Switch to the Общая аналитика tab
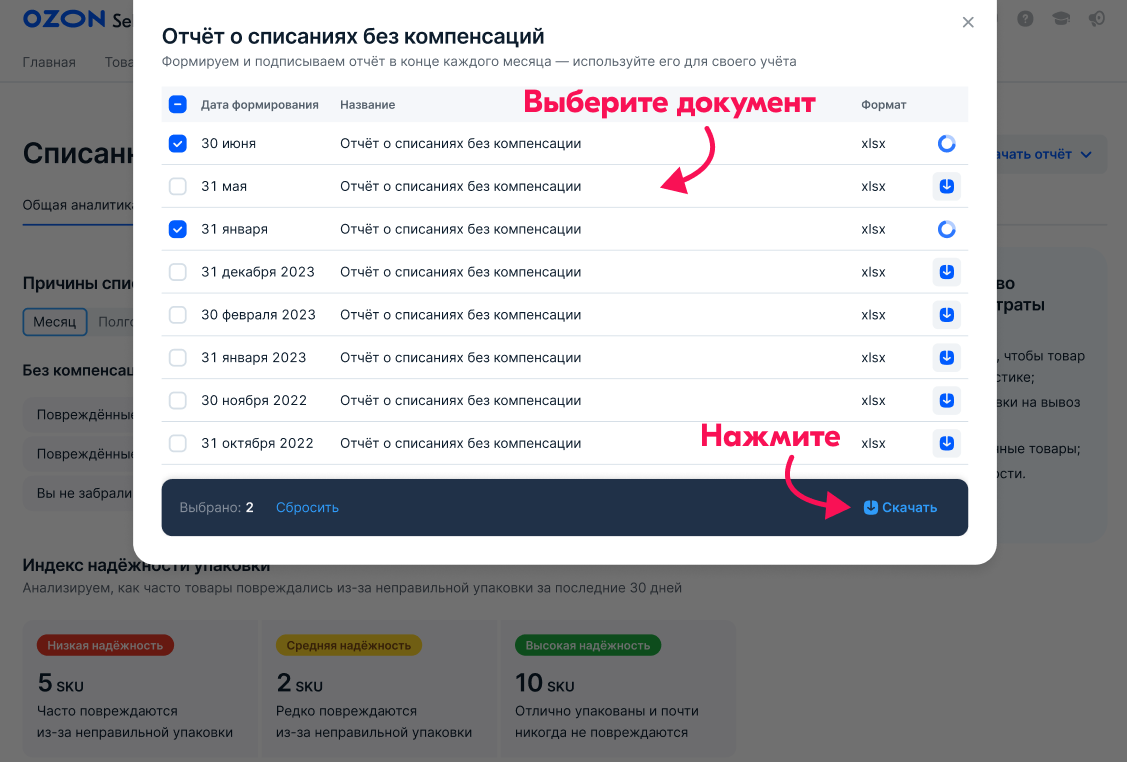 point(78,205)
